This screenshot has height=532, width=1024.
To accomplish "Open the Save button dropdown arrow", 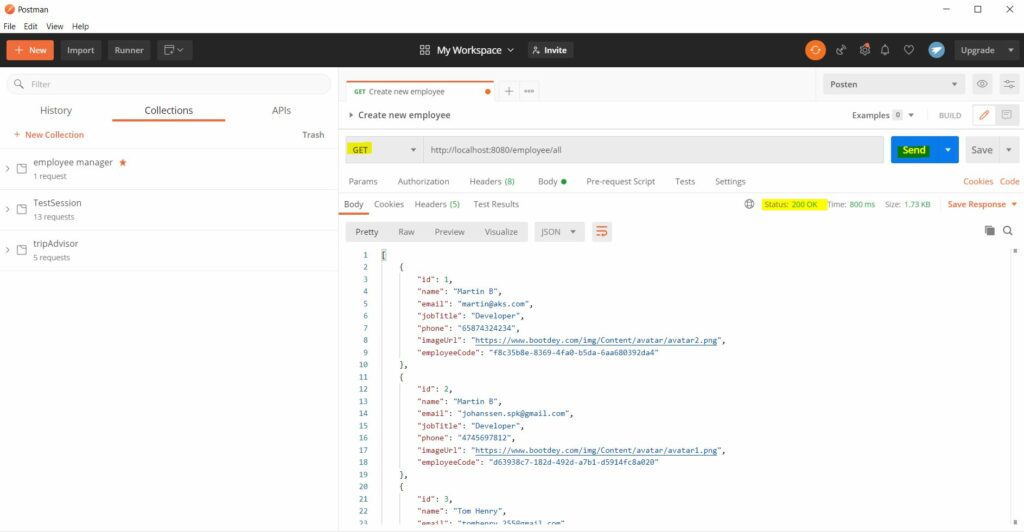I will 1009,150.
